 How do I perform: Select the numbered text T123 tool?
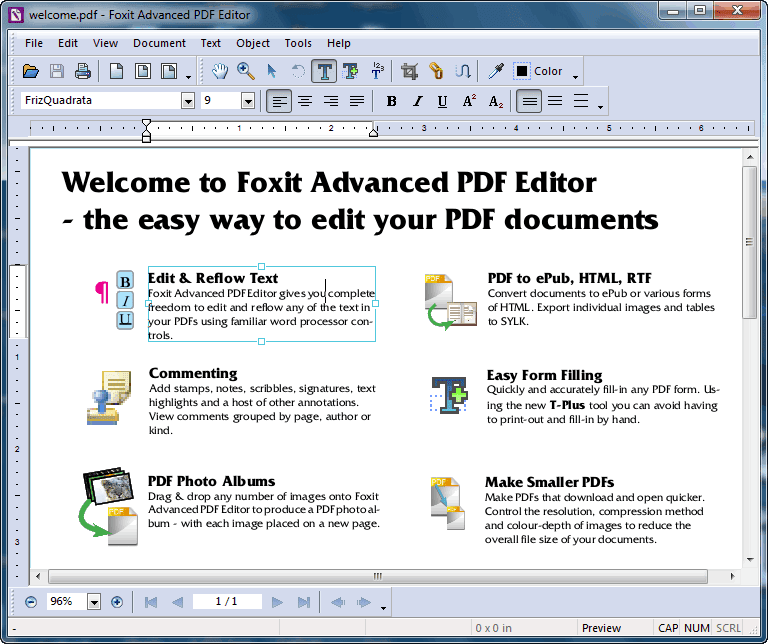pyautogui.click(x=377, y=72)
